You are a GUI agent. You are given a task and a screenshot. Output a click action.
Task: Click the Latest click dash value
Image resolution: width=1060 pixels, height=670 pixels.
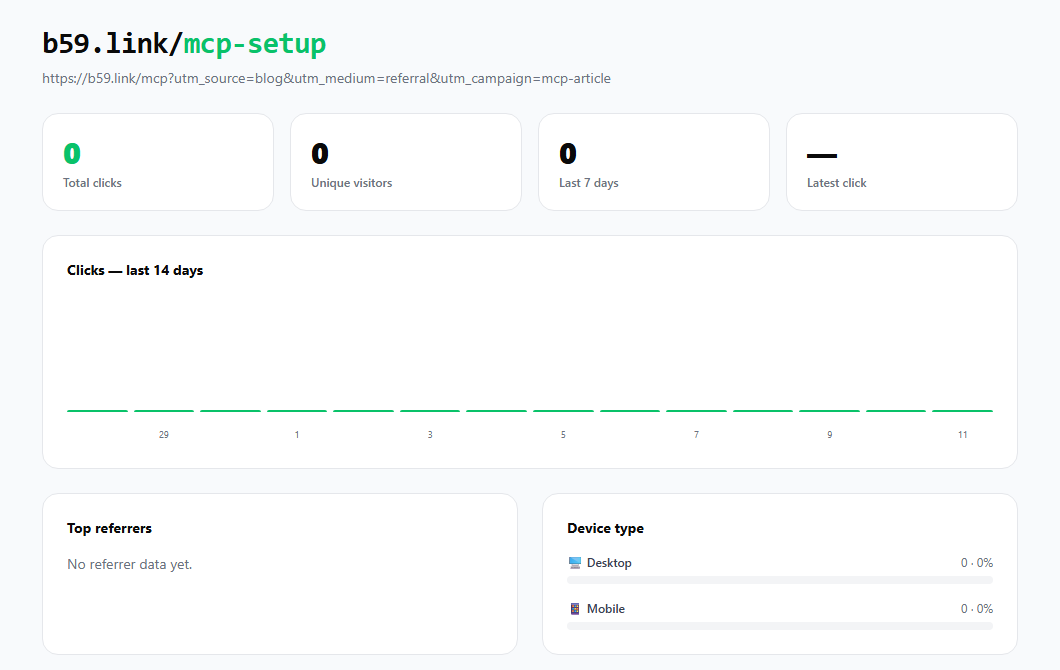(x=822, y=155)
